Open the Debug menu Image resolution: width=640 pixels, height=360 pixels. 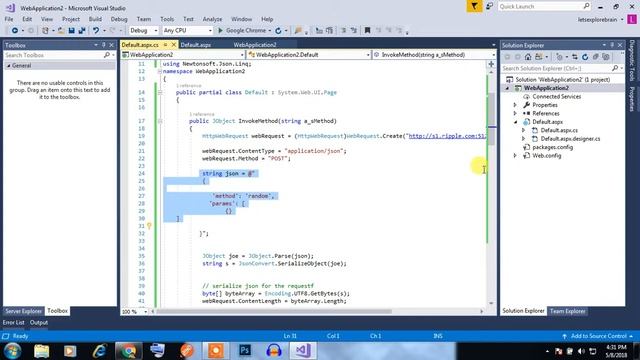(x=119, y=19)
